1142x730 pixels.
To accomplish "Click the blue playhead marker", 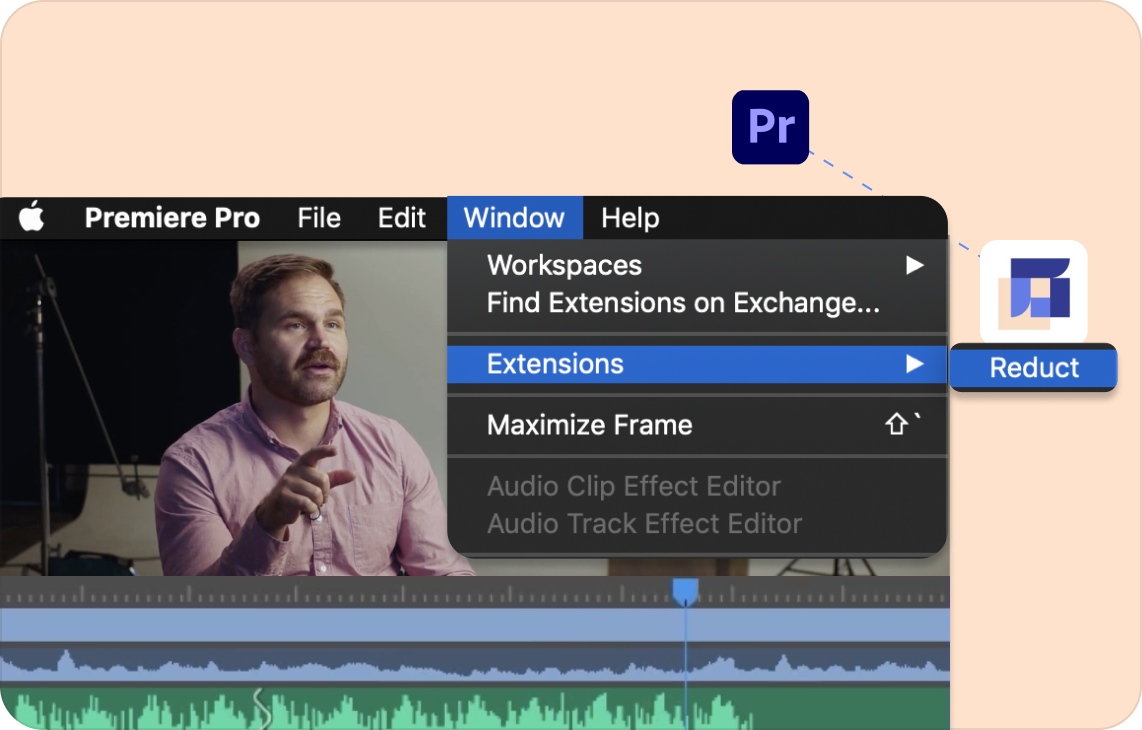I will pyautogui.click(x=685, y=592).
